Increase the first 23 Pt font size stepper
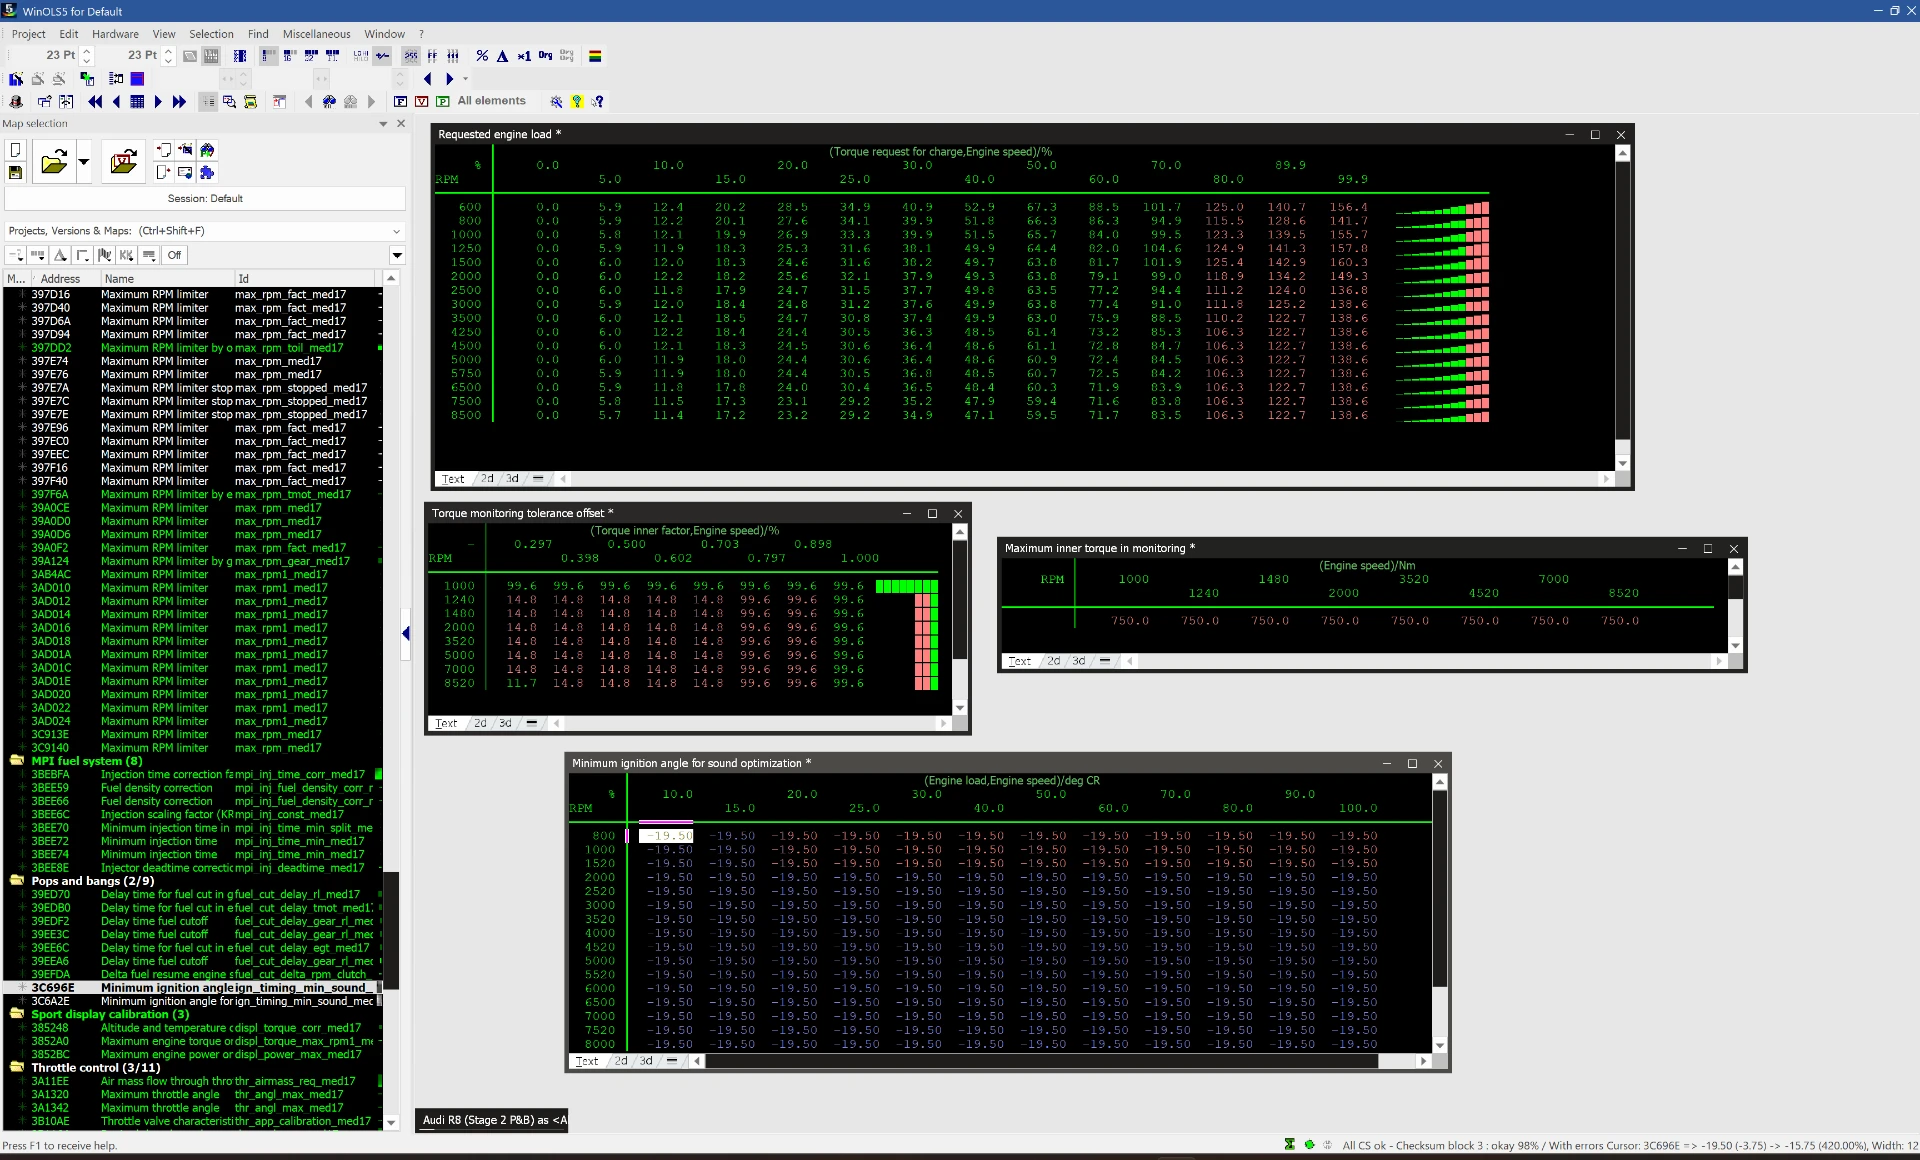 tap(87, 50)
